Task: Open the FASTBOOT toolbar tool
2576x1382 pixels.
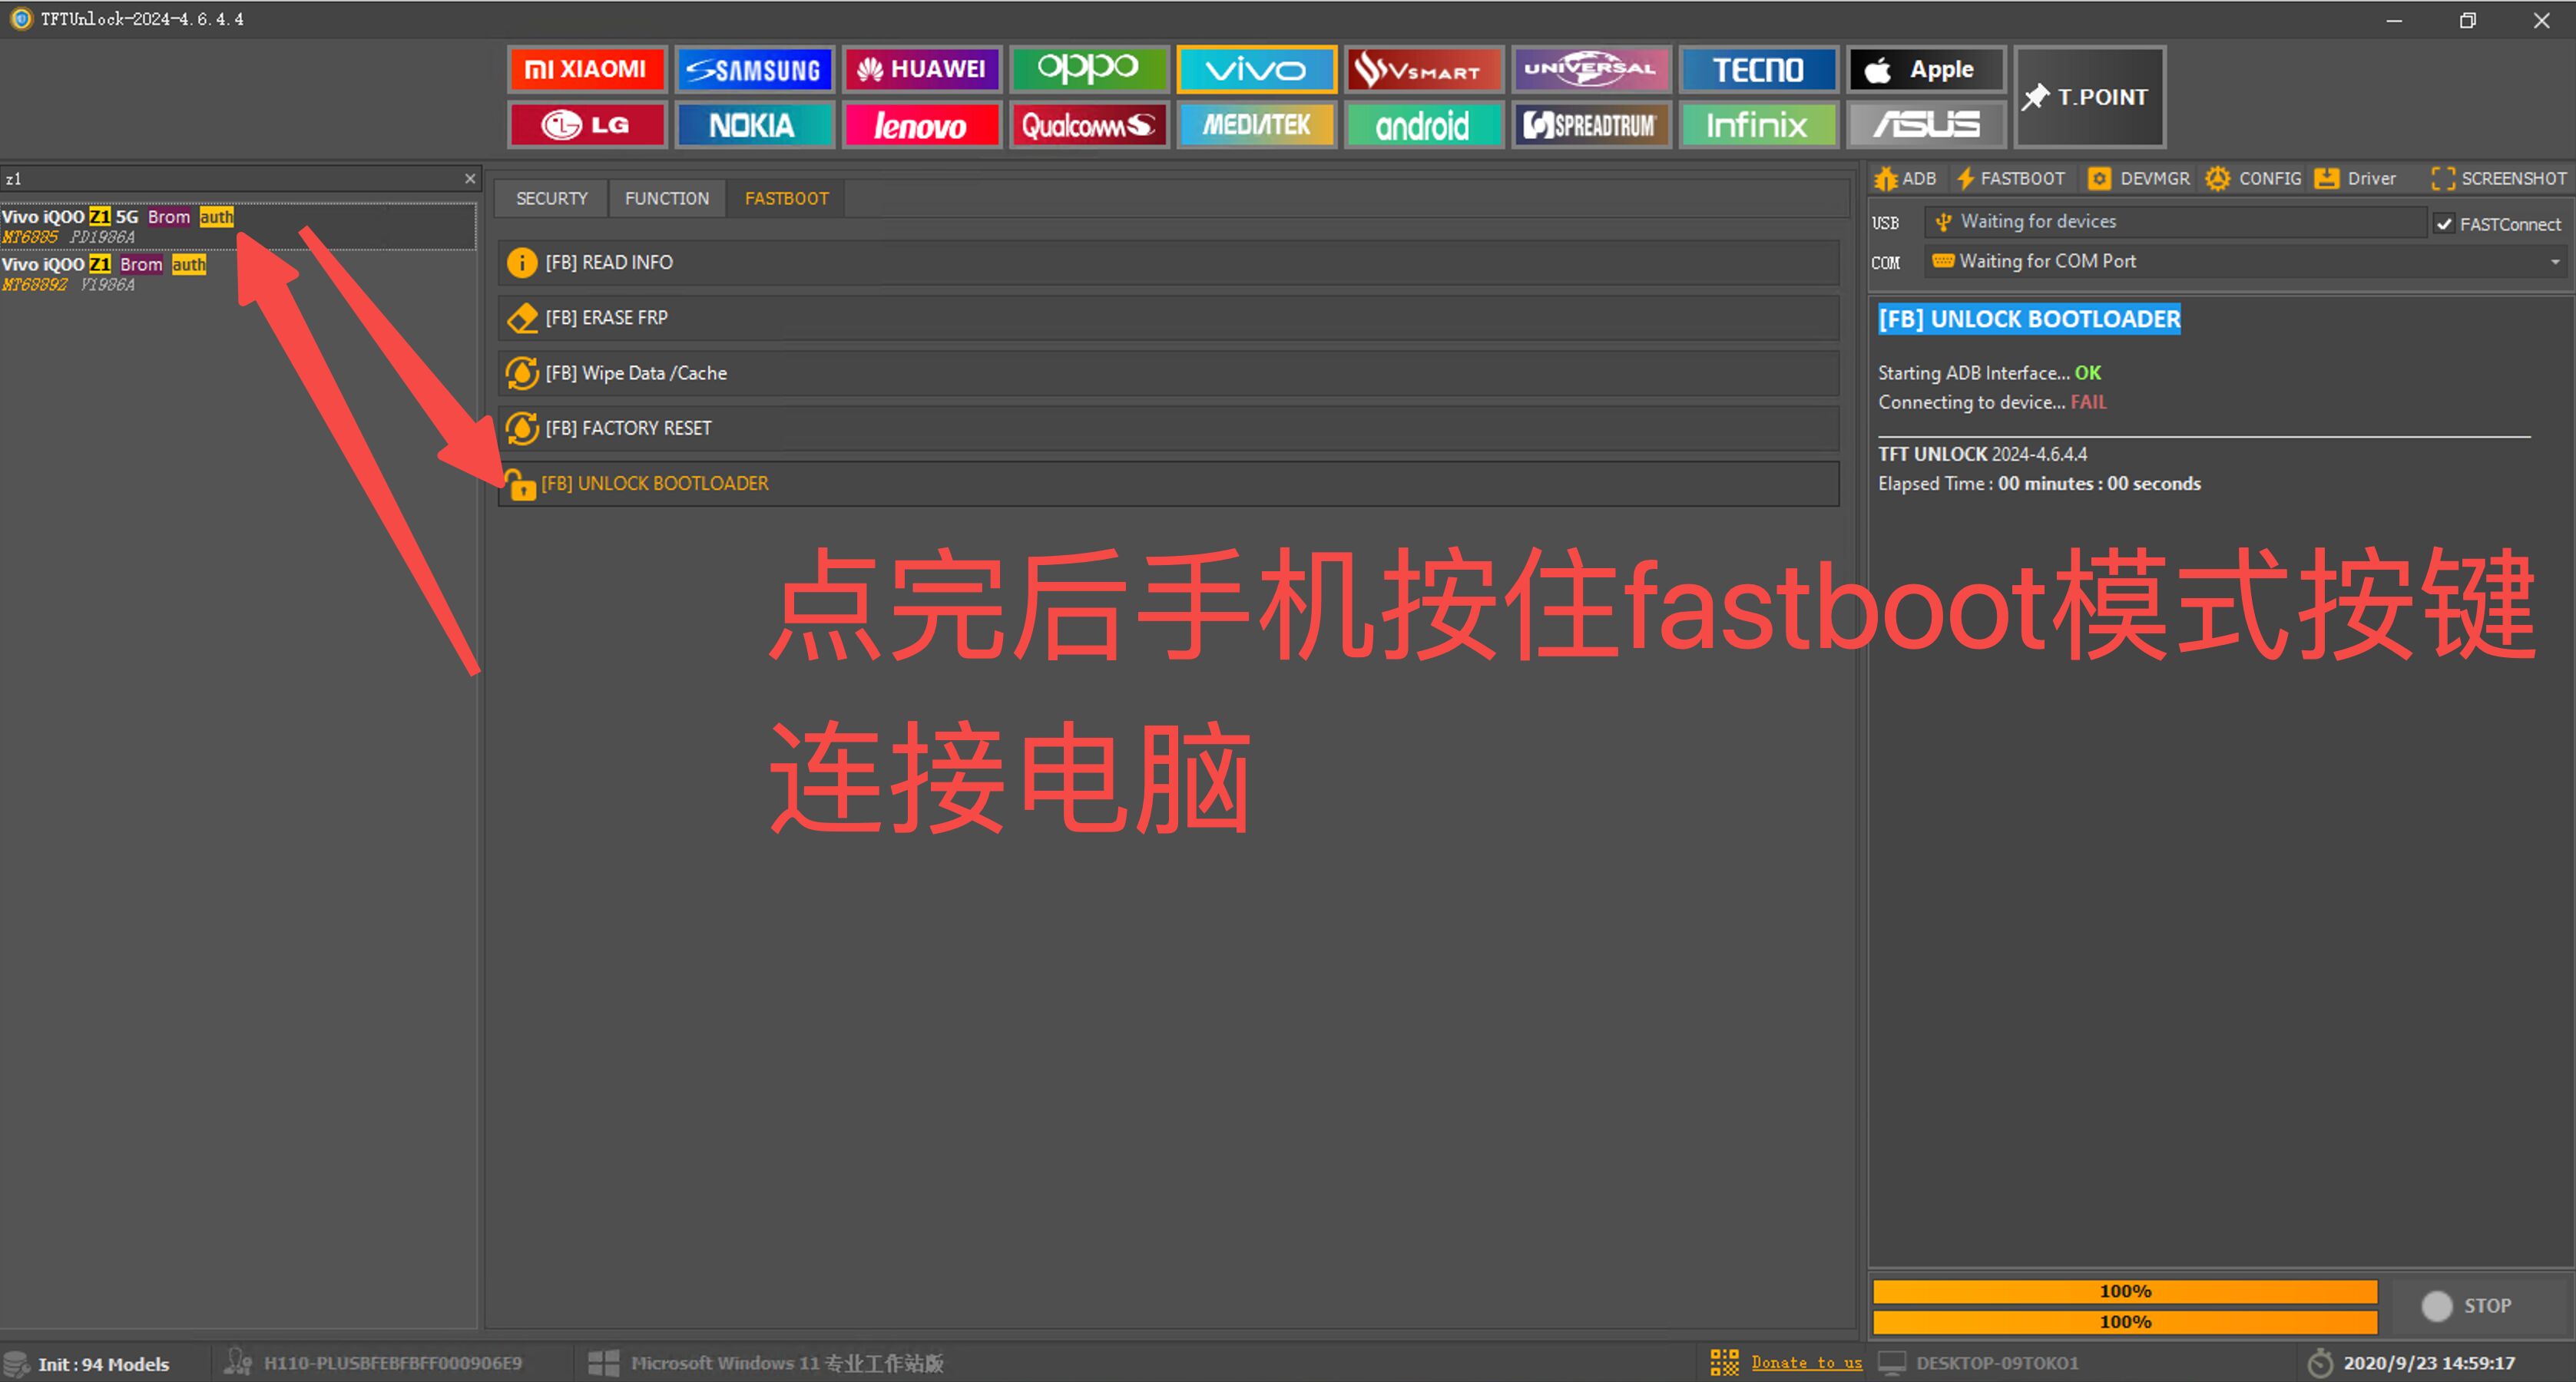Action: [x=2010, y=178]
